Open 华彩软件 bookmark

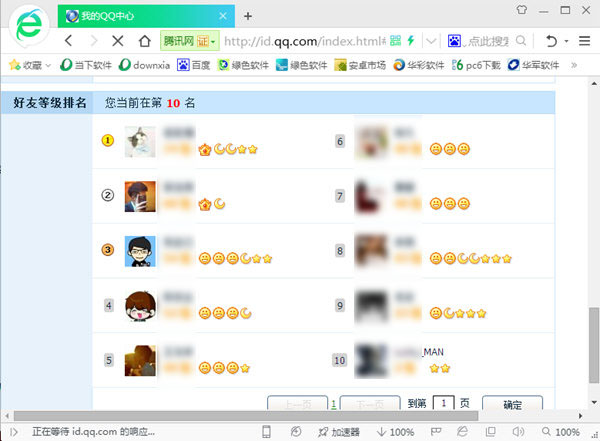click(419, 65)
